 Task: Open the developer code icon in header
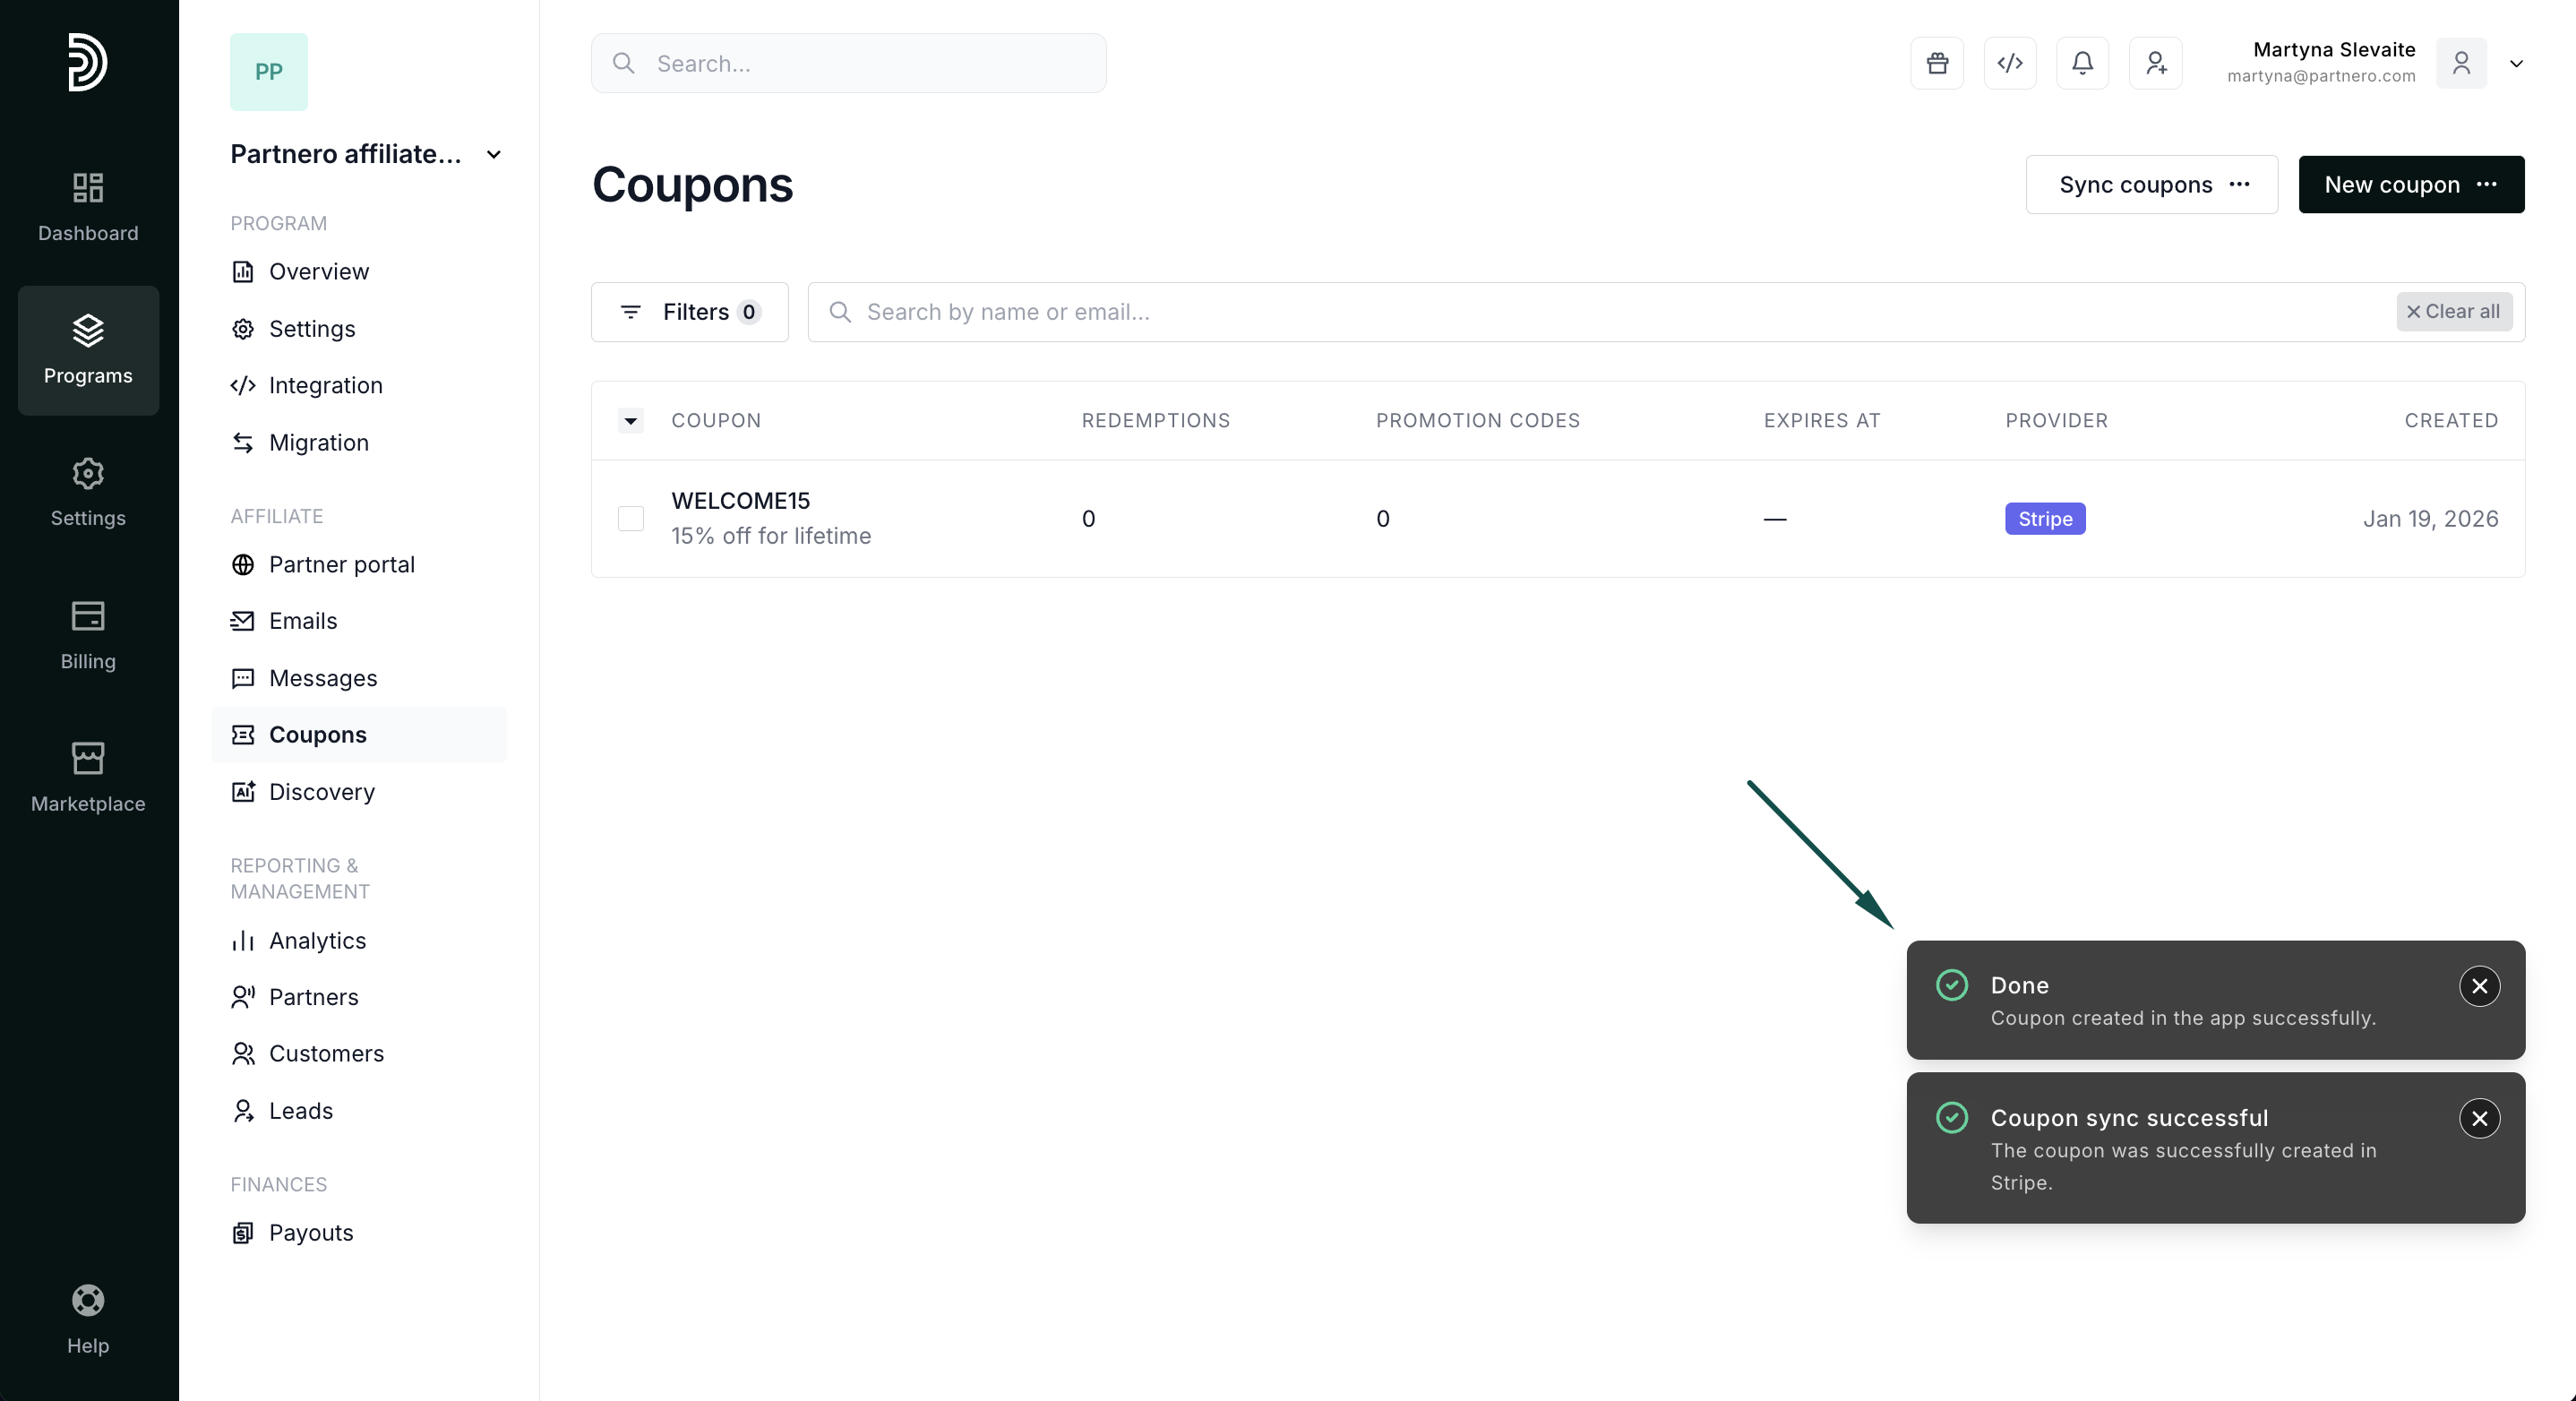(x=2009, y=64)
